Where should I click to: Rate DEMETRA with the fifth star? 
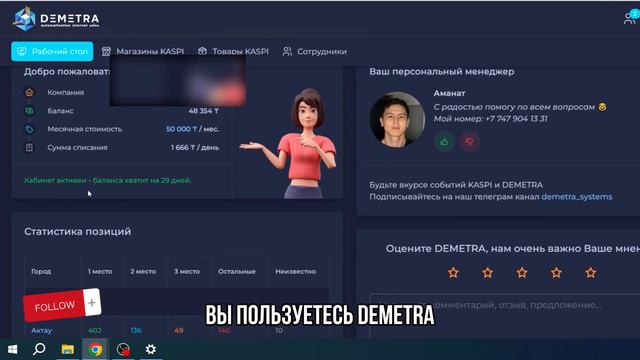point(591,272)
